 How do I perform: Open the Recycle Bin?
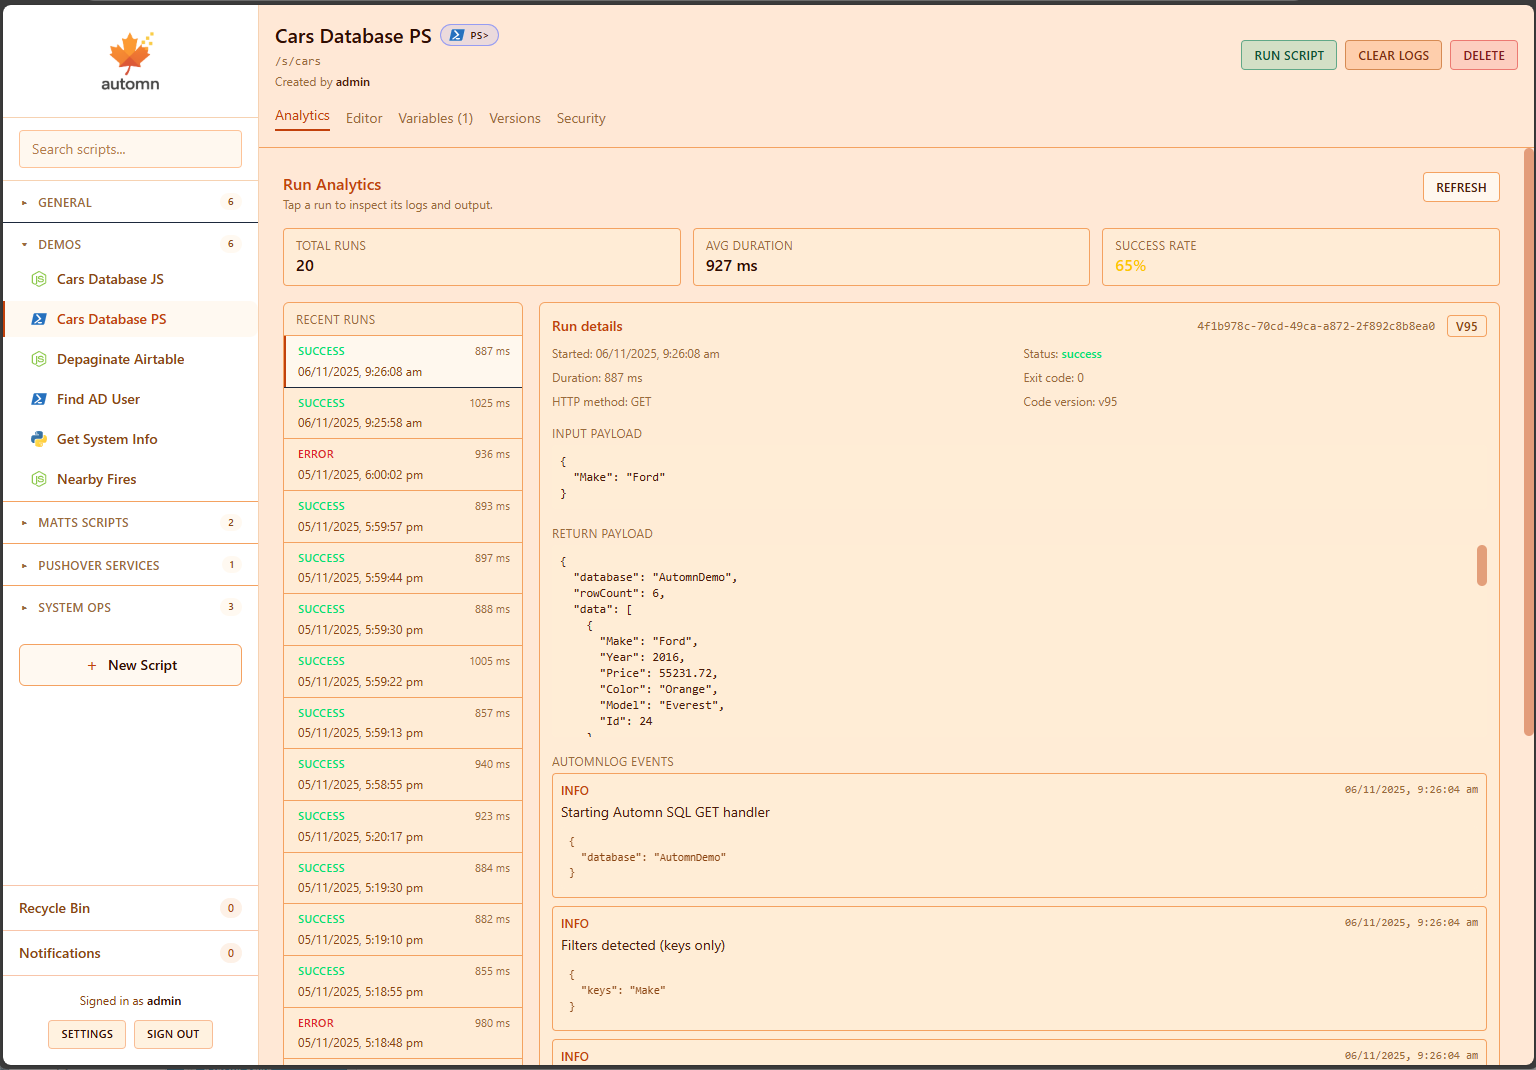130,908
